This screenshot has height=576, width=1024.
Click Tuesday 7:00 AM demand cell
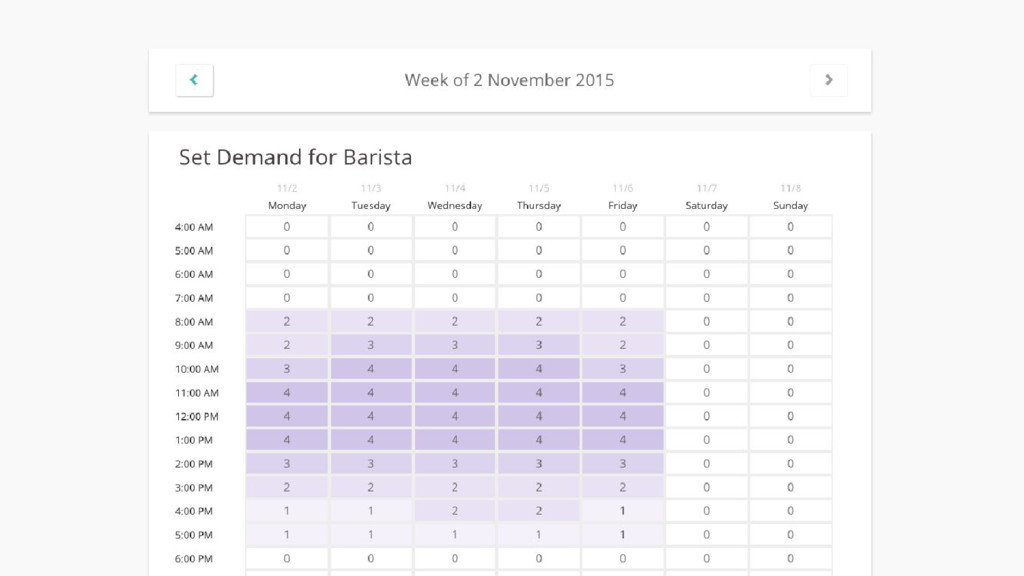370,298
